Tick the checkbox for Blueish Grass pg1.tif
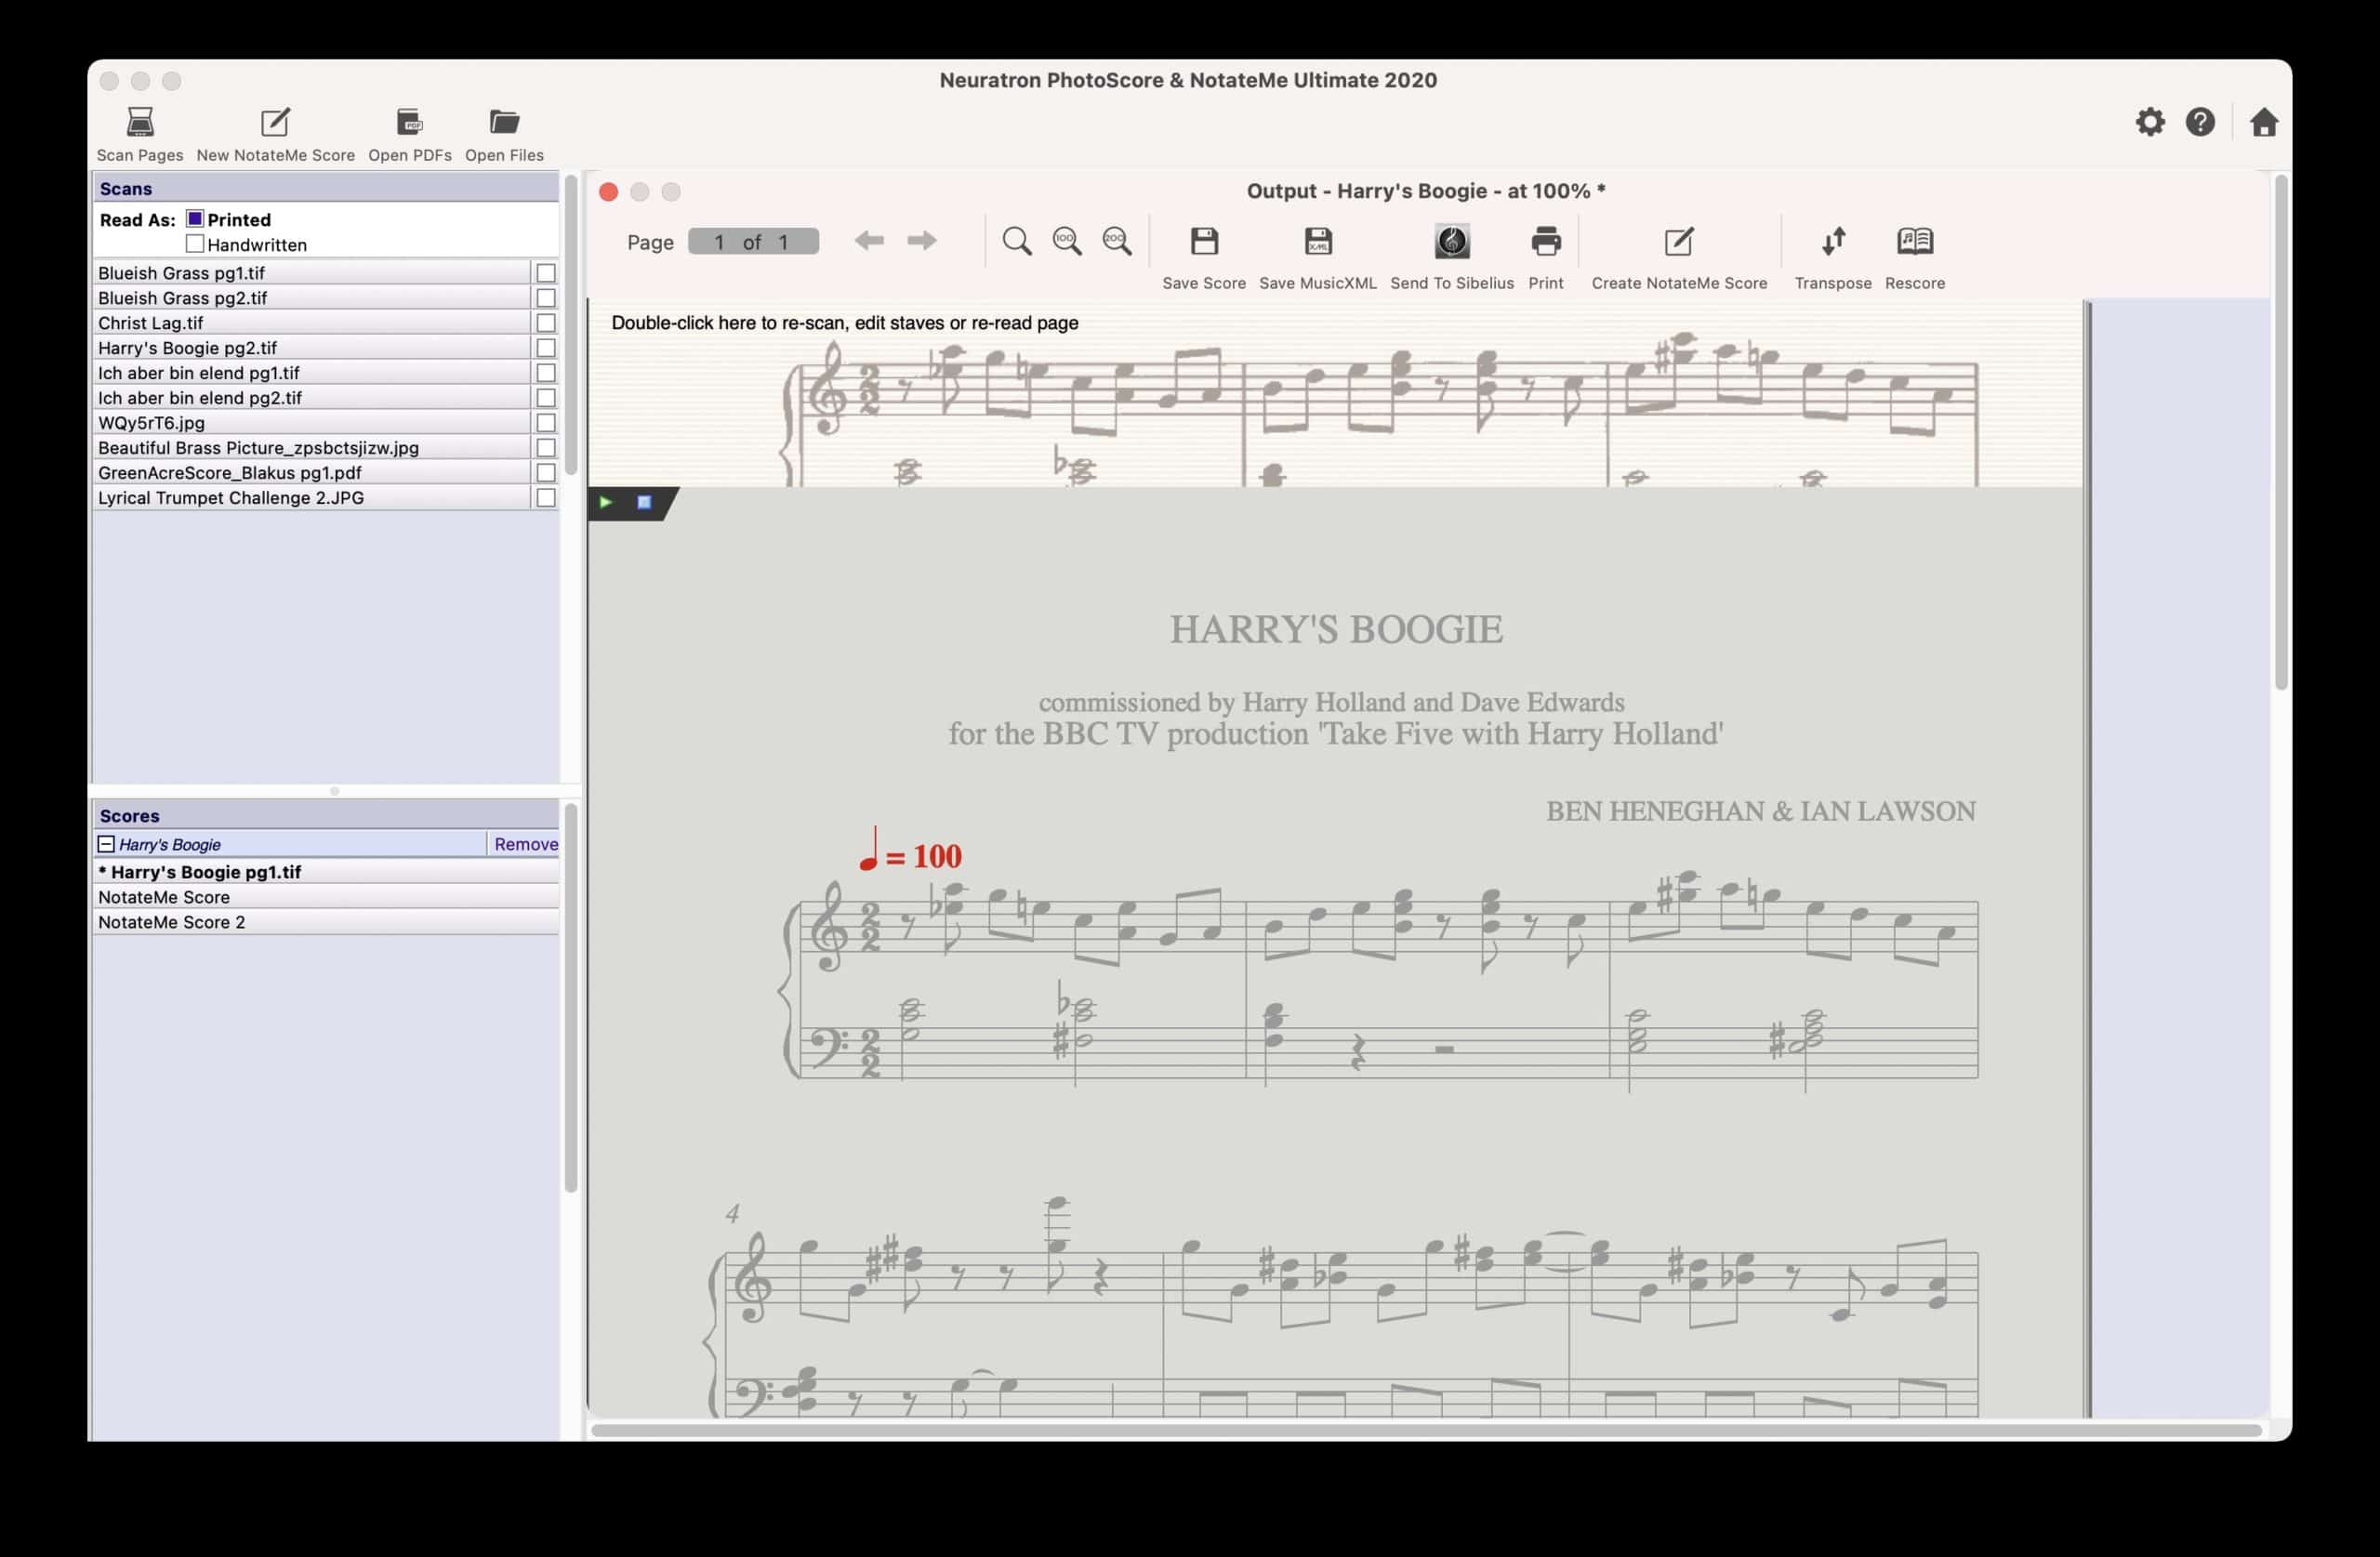This screenshot has width=2380, height=1557. (x=545, y=273)
